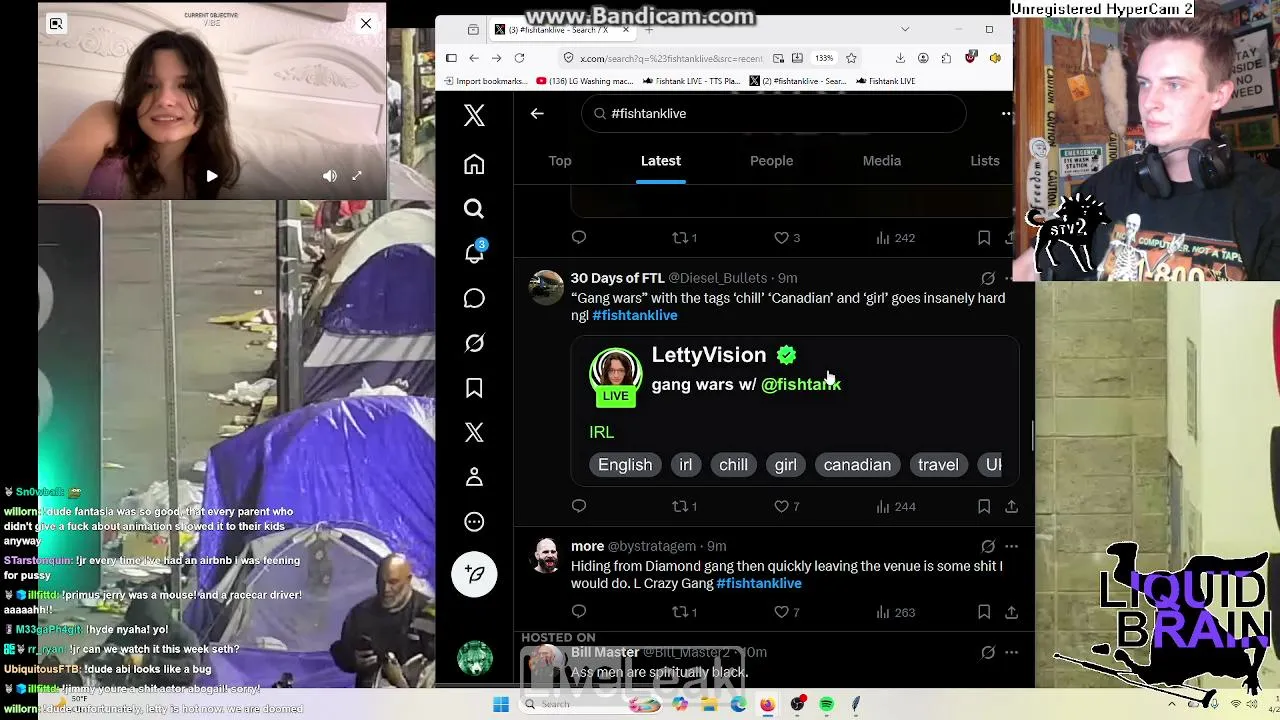Switch to the Media tab
Screen dimensions: 1280x720
(882, 161)
